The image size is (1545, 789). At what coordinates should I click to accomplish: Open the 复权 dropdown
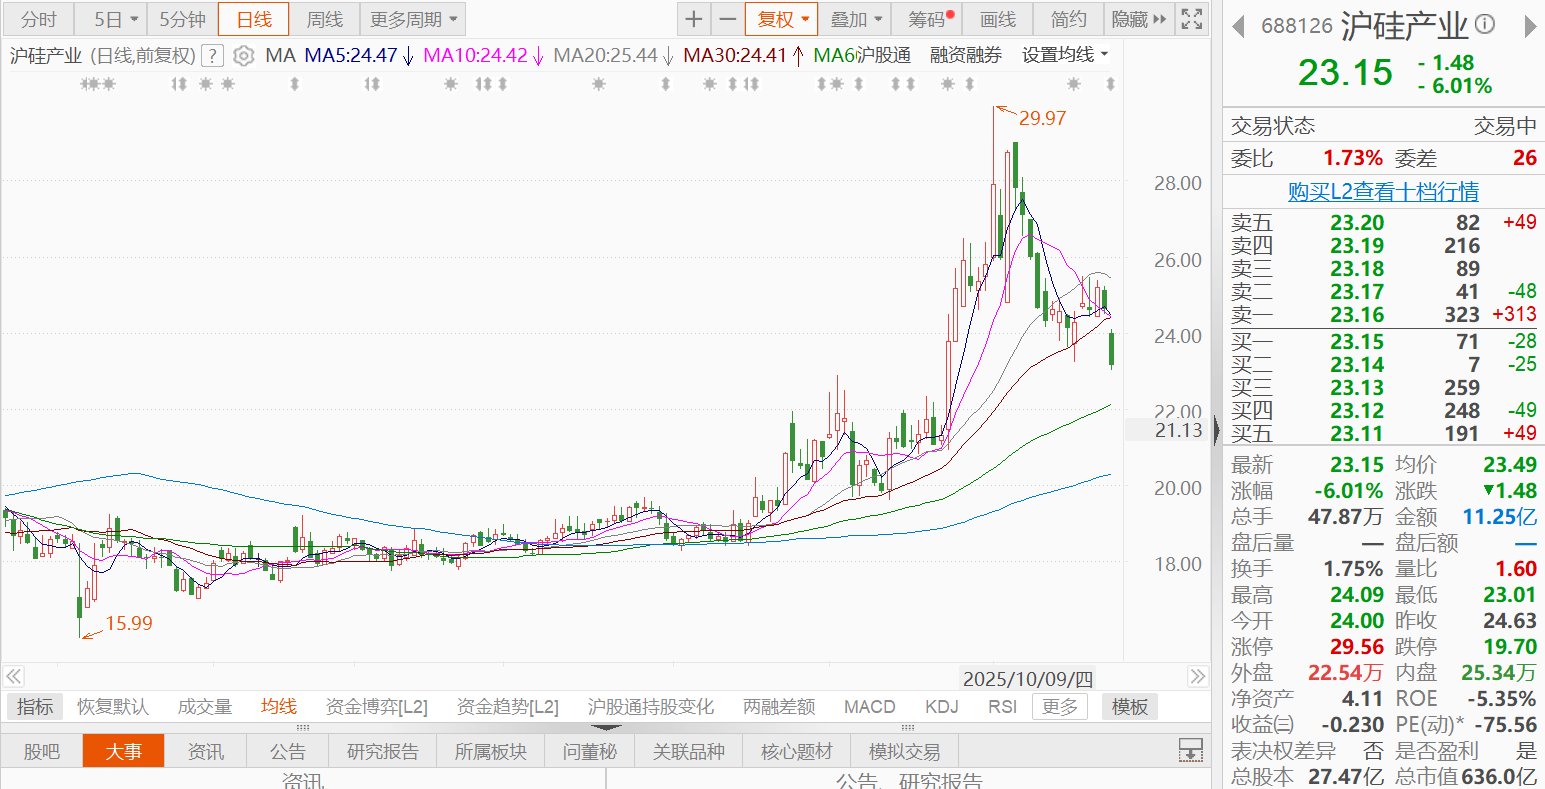(x=781, y=19)
